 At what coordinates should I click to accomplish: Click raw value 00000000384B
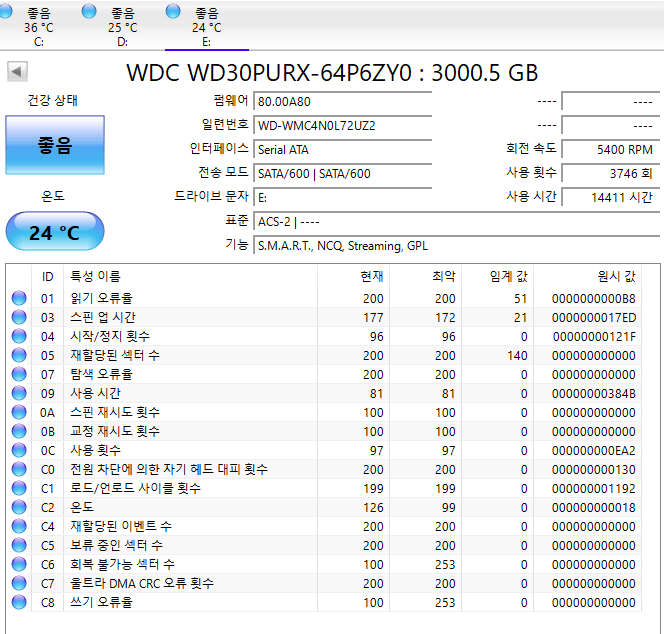click(594, 393)
